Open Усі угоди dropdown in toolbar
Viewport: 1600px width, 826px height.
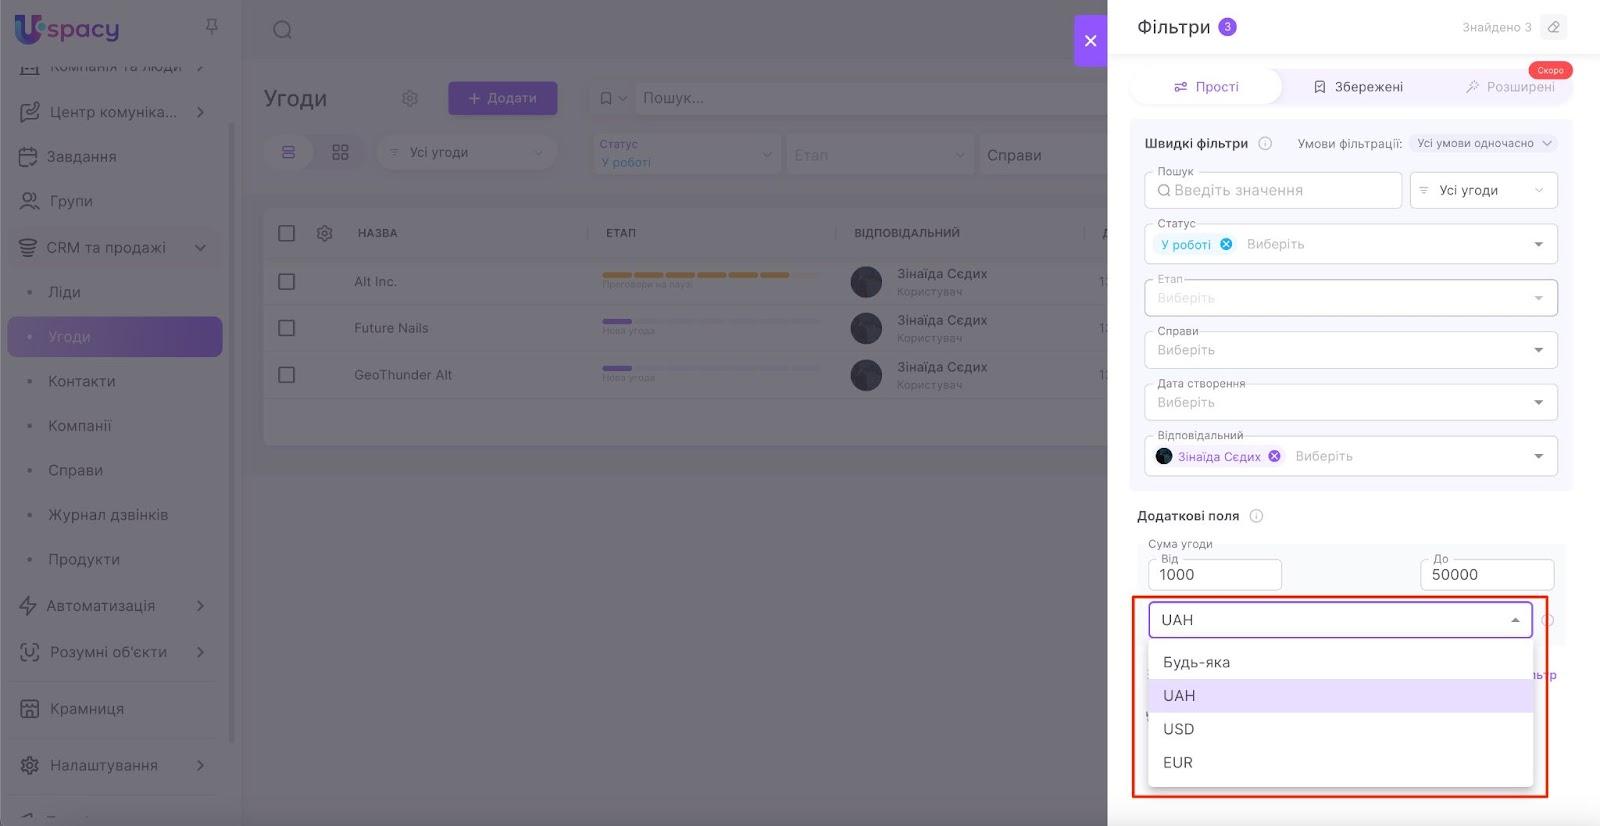coord(467,152)
